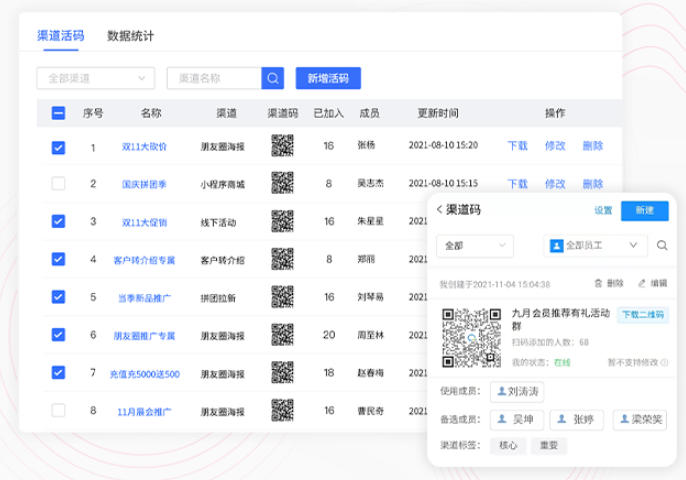Open the 充值充5000送500 name link
Screen dimensions: 686x480
pyautogui.click(x=144, y=374)
